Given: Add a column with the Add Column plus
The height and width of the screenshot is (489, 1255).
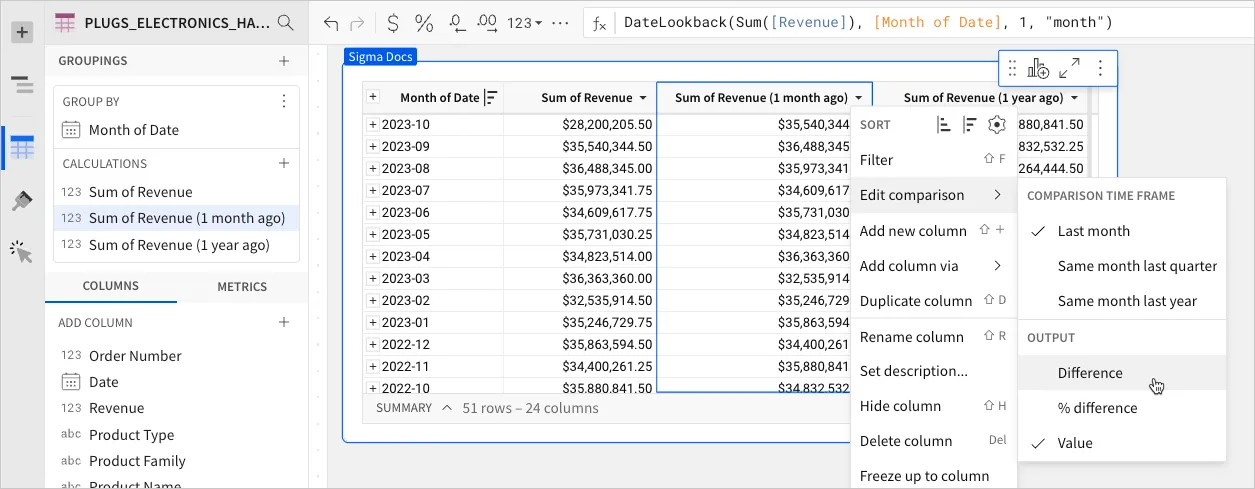Looking at the screenshot, I should point(284,322).
